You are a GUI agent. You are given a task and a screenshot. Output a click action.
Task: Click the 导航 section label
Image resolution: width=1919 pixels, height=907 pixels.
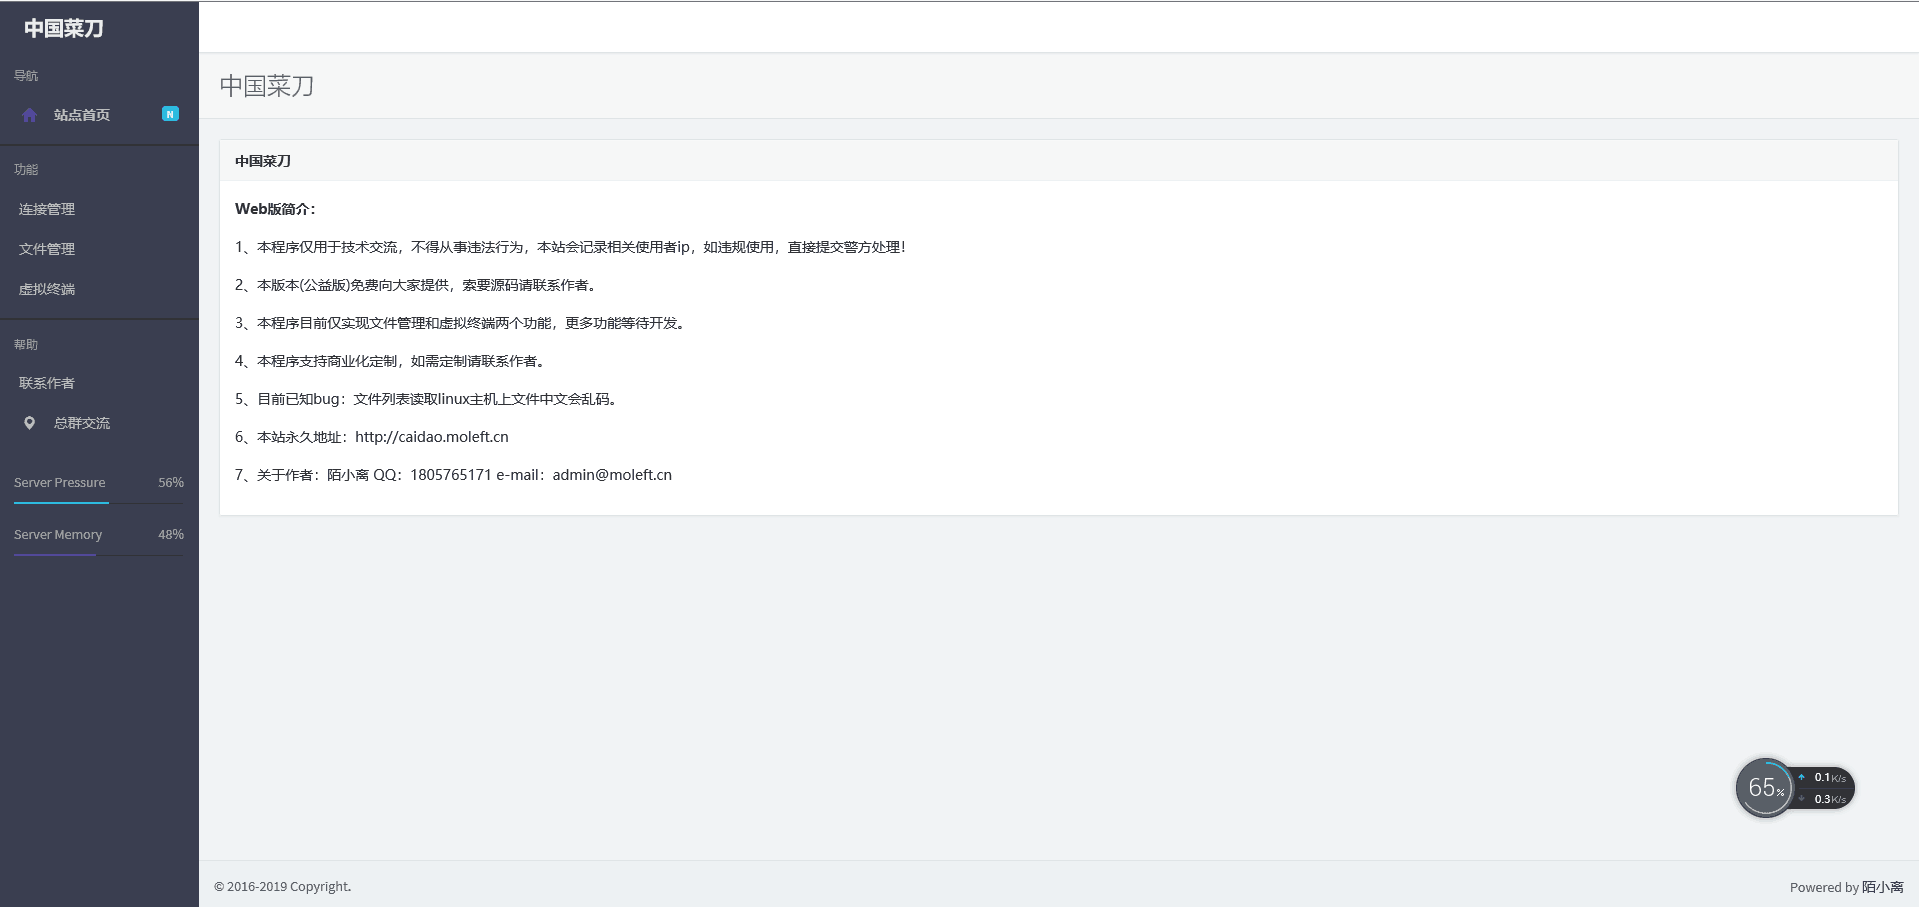coord(26,75)
